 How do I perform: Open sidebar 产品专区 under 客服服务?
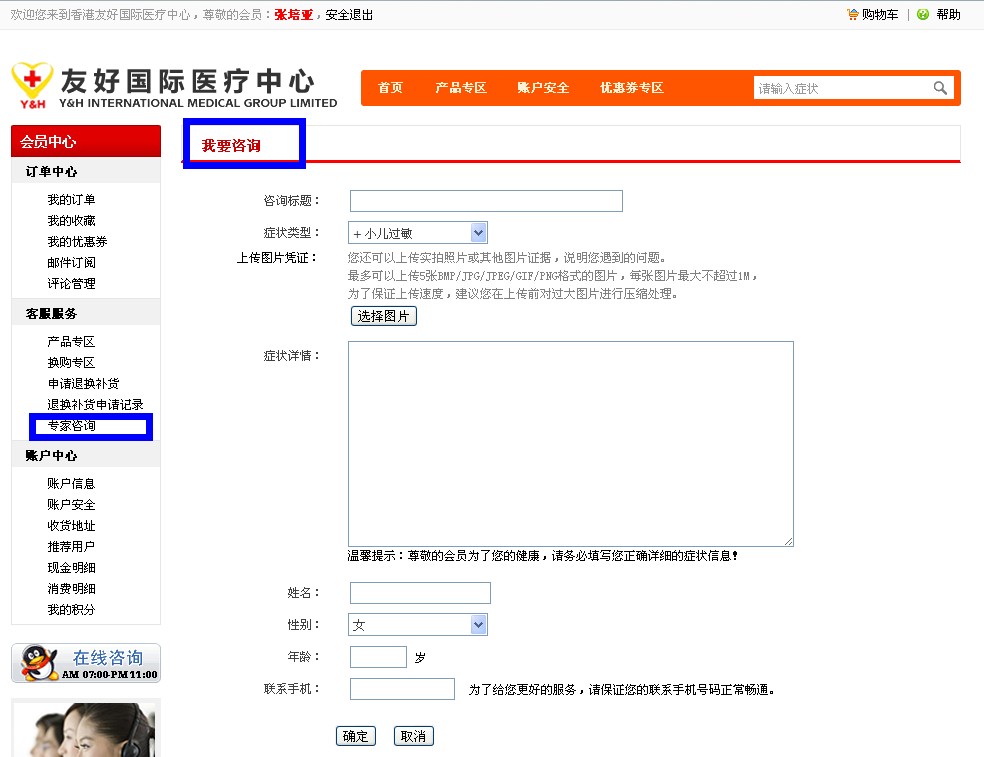[72, 341]
